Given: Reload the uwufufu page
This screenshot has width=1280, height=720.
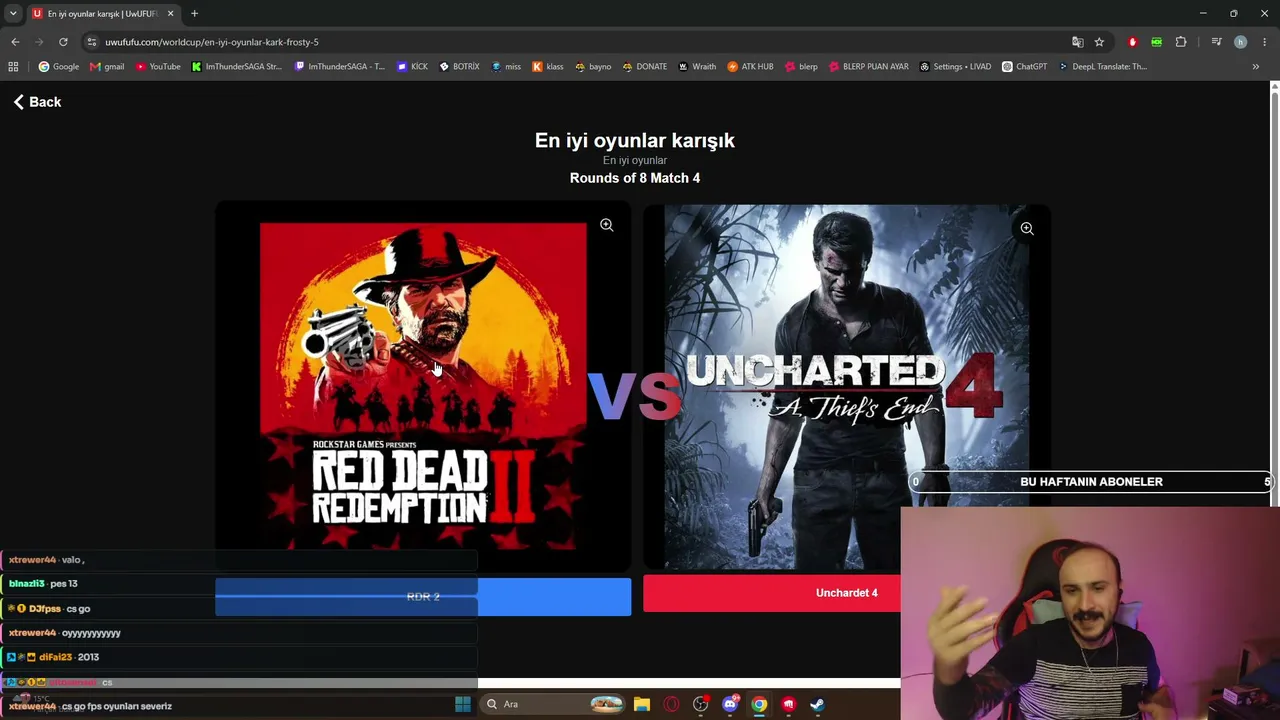Looking at the screenshot, I should tap(63, 42).
